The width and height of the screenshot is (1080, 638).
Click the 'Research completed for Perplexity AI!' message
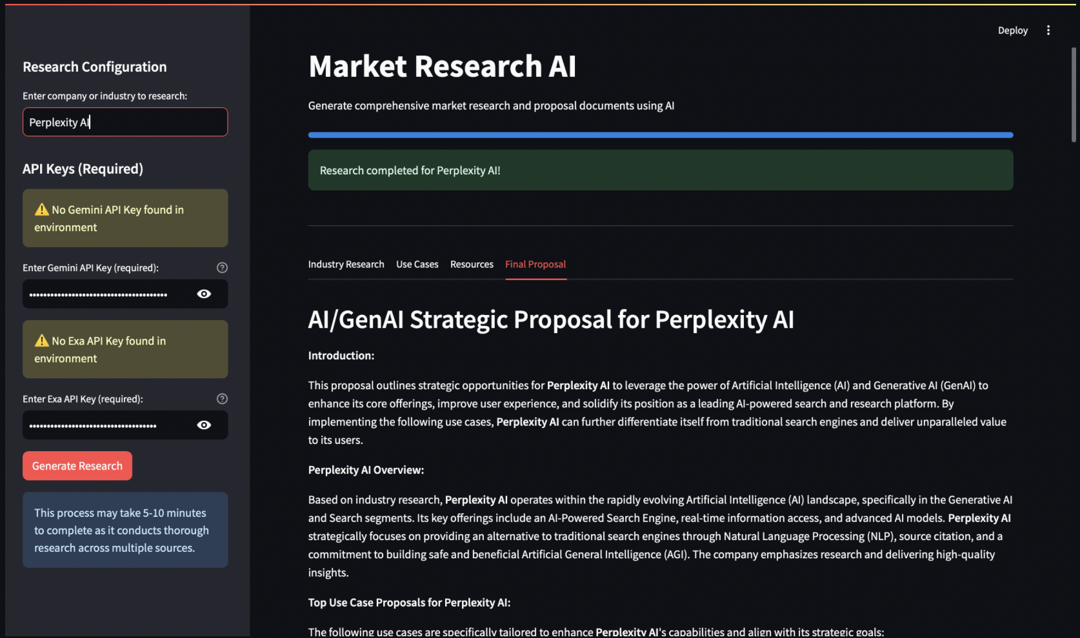click(661, 170)
